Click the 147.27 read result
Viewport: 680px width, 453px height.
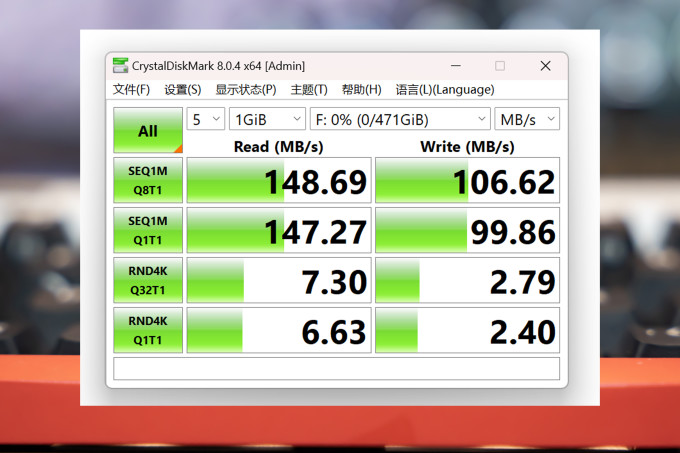point(279,230)
